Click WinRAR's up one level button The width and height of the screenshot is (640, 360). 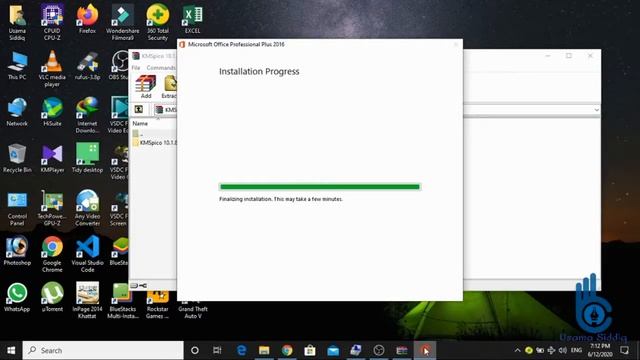click(x=139, y=109)
